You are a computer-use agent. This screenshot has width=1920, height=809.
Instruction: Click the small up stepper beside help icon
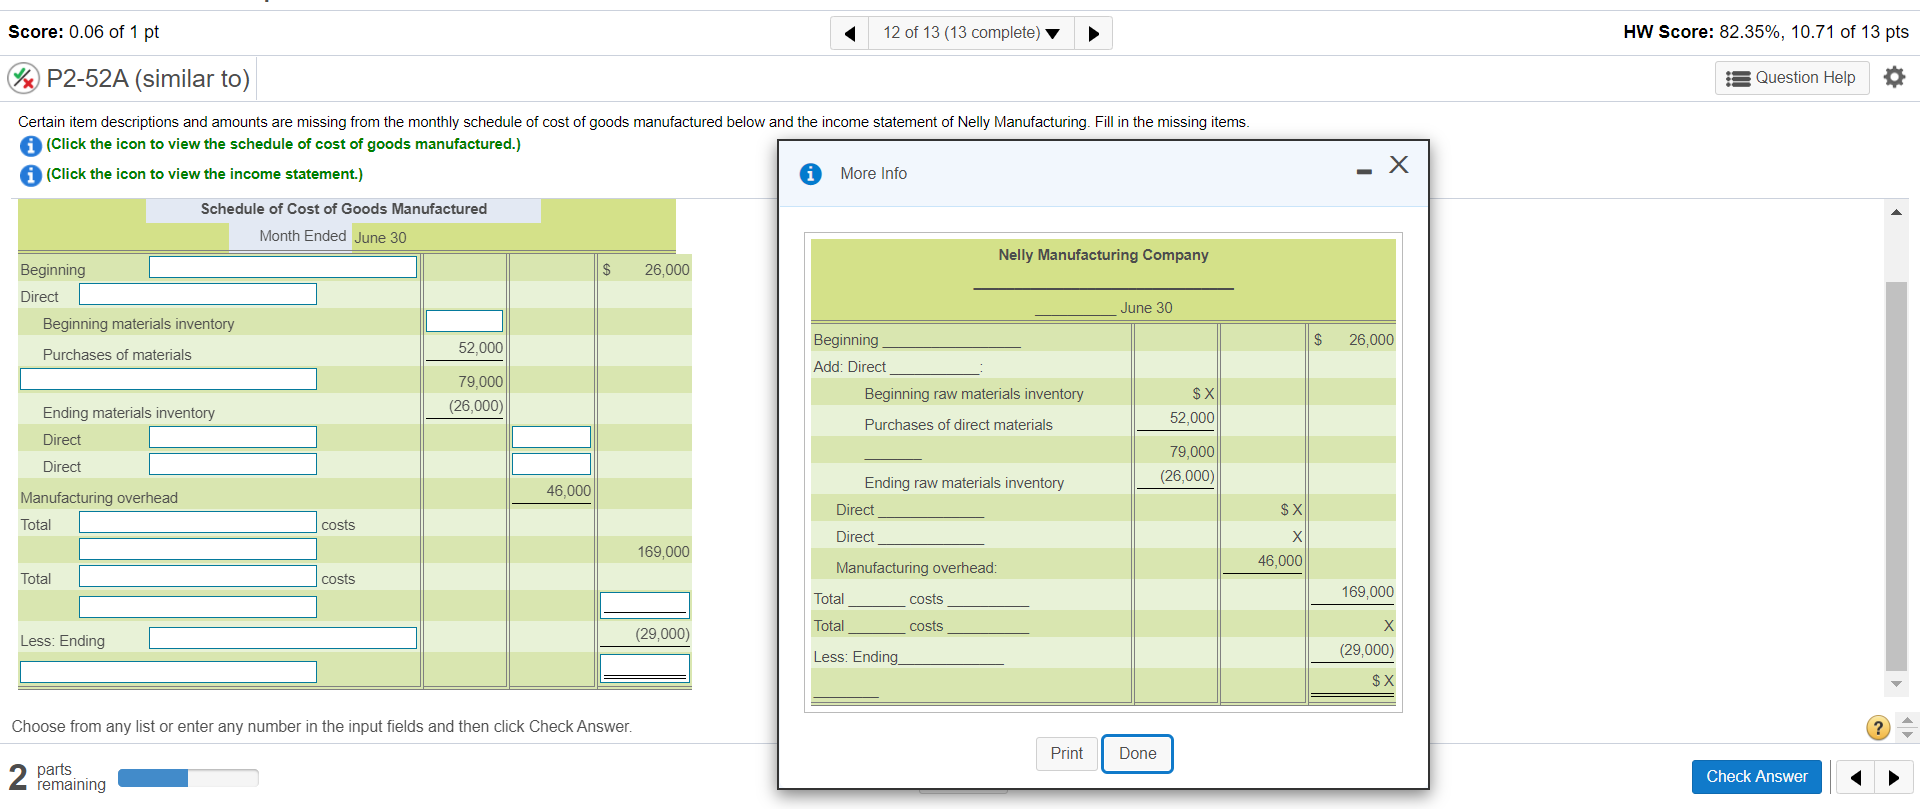(1908, 720)
